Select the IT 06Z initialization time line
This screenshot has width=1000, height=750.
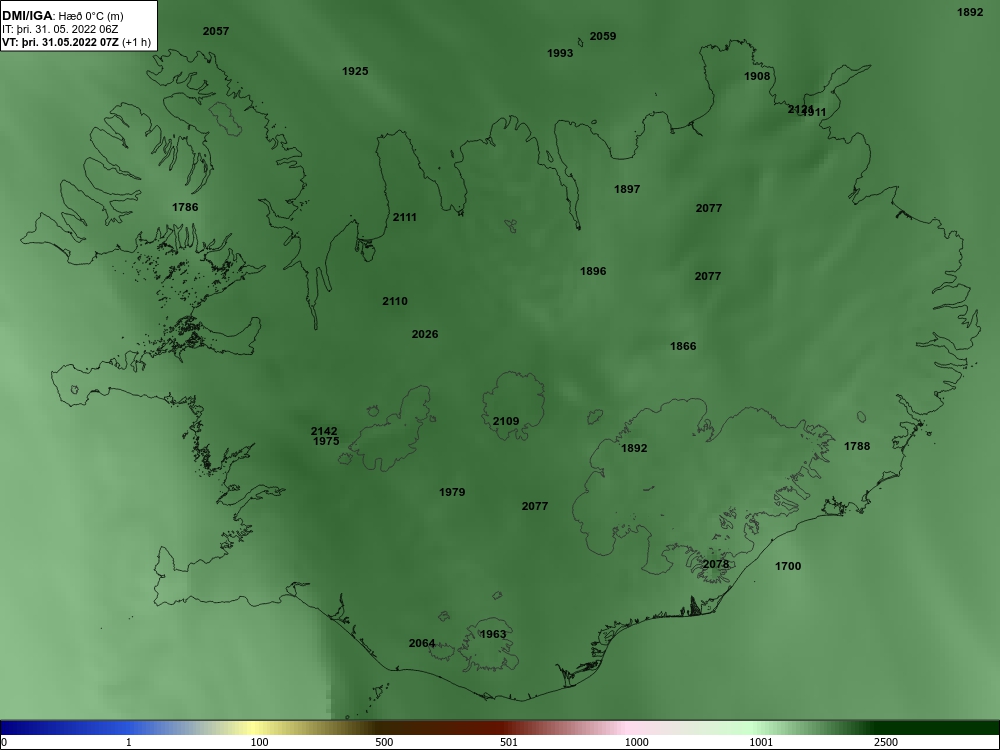click(60, 29)
